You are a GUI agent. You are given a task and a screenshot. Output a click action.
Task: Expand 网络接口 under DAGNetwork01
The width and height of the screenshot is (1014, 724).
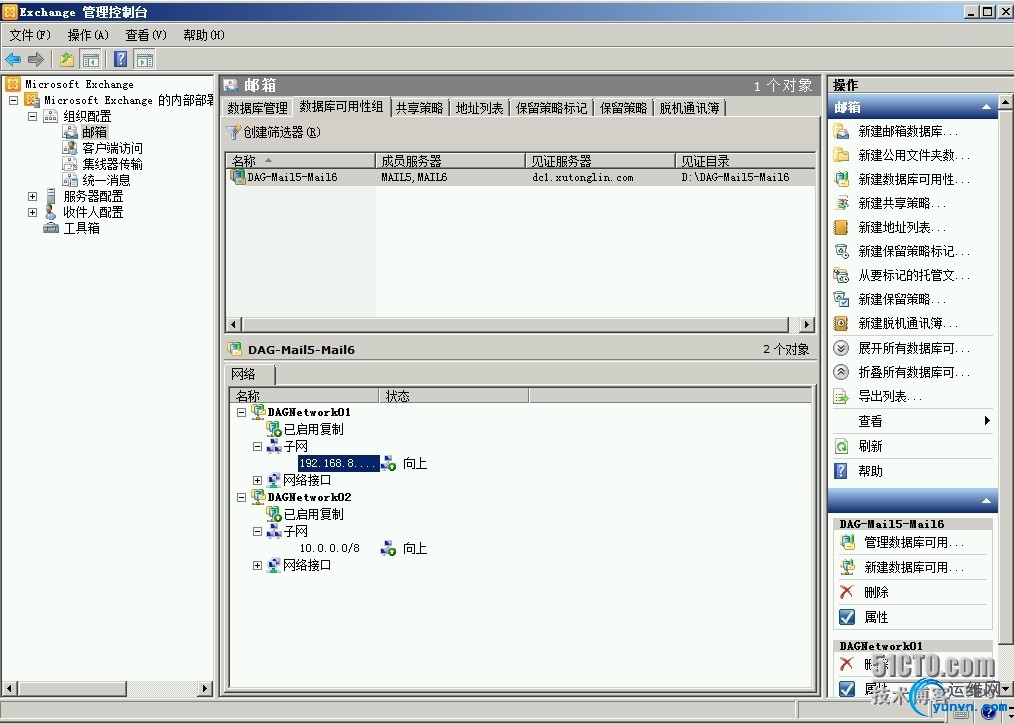click(x=257, y=480)
